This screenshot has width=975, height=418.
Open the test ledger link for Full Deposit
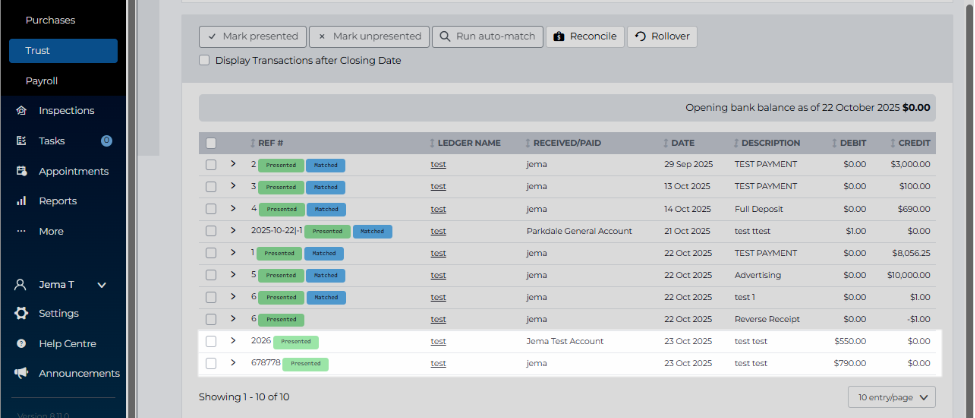pyautogui.click(x=438, y=208)
